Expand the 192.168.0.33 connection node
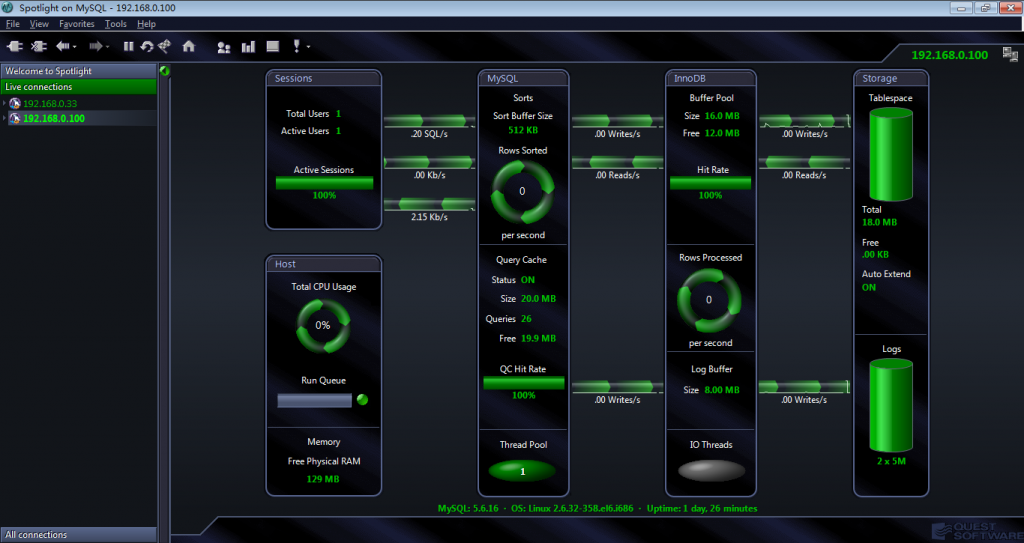The image size is (1024, 543). 4,103
